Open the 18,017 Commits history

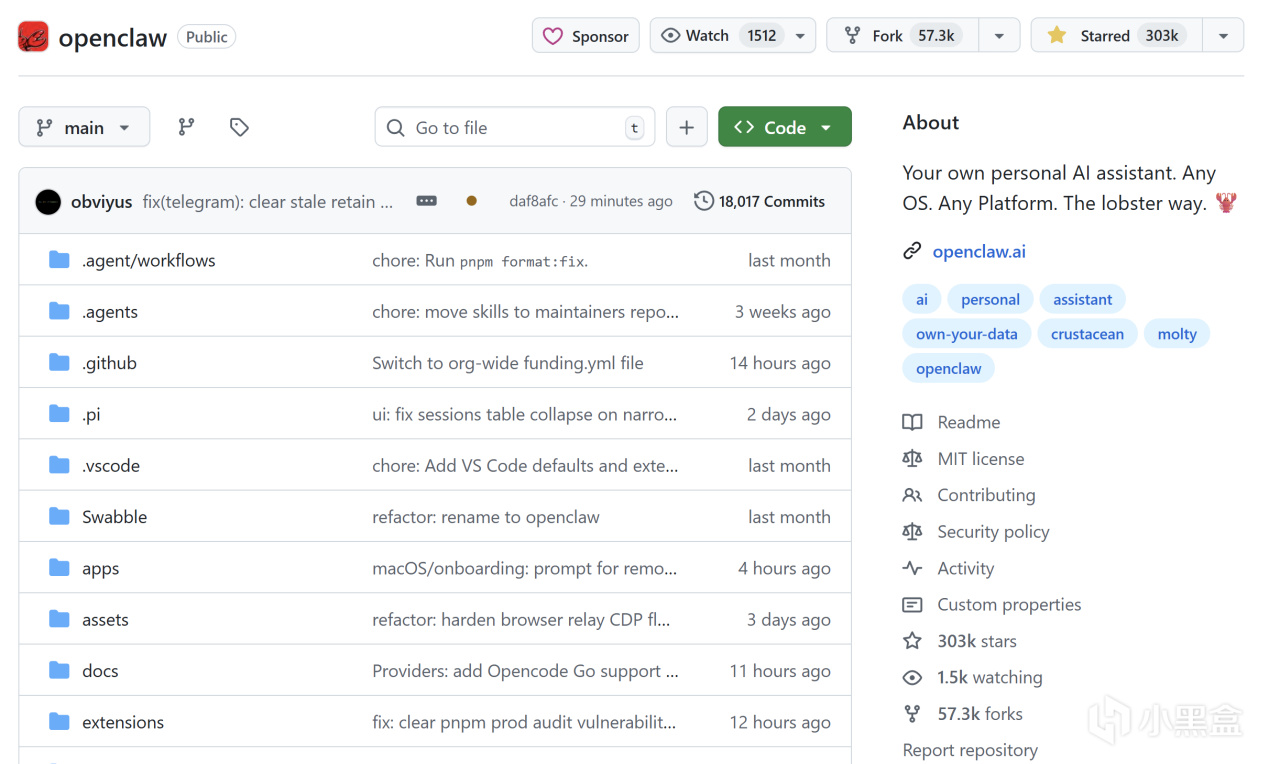coord(760,201)
